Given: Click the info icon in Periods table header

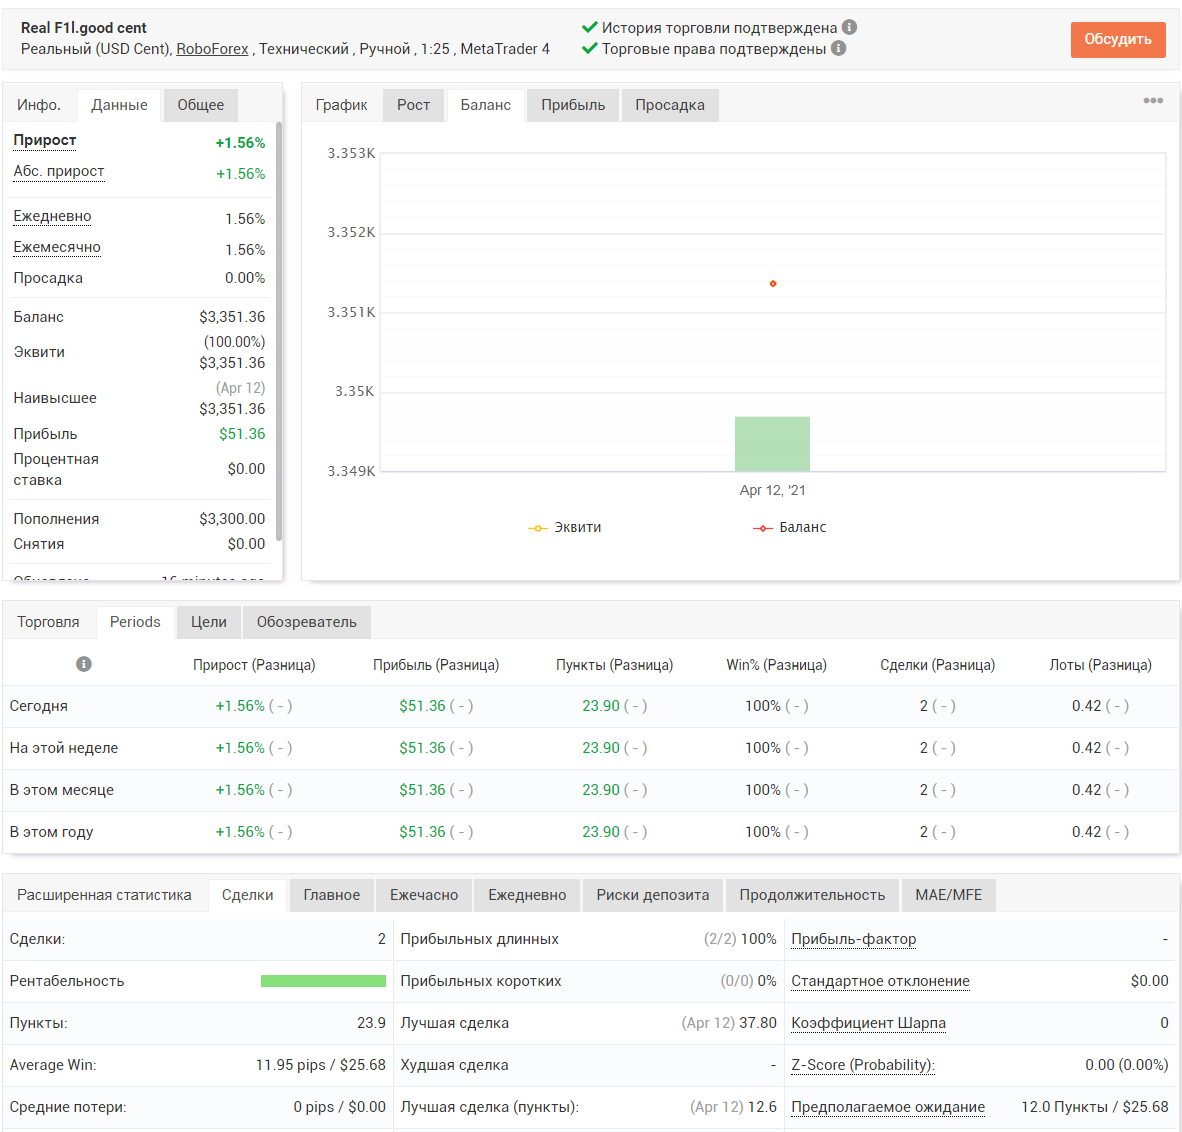Looking at the screenshot, I should (x=84, y=664).
